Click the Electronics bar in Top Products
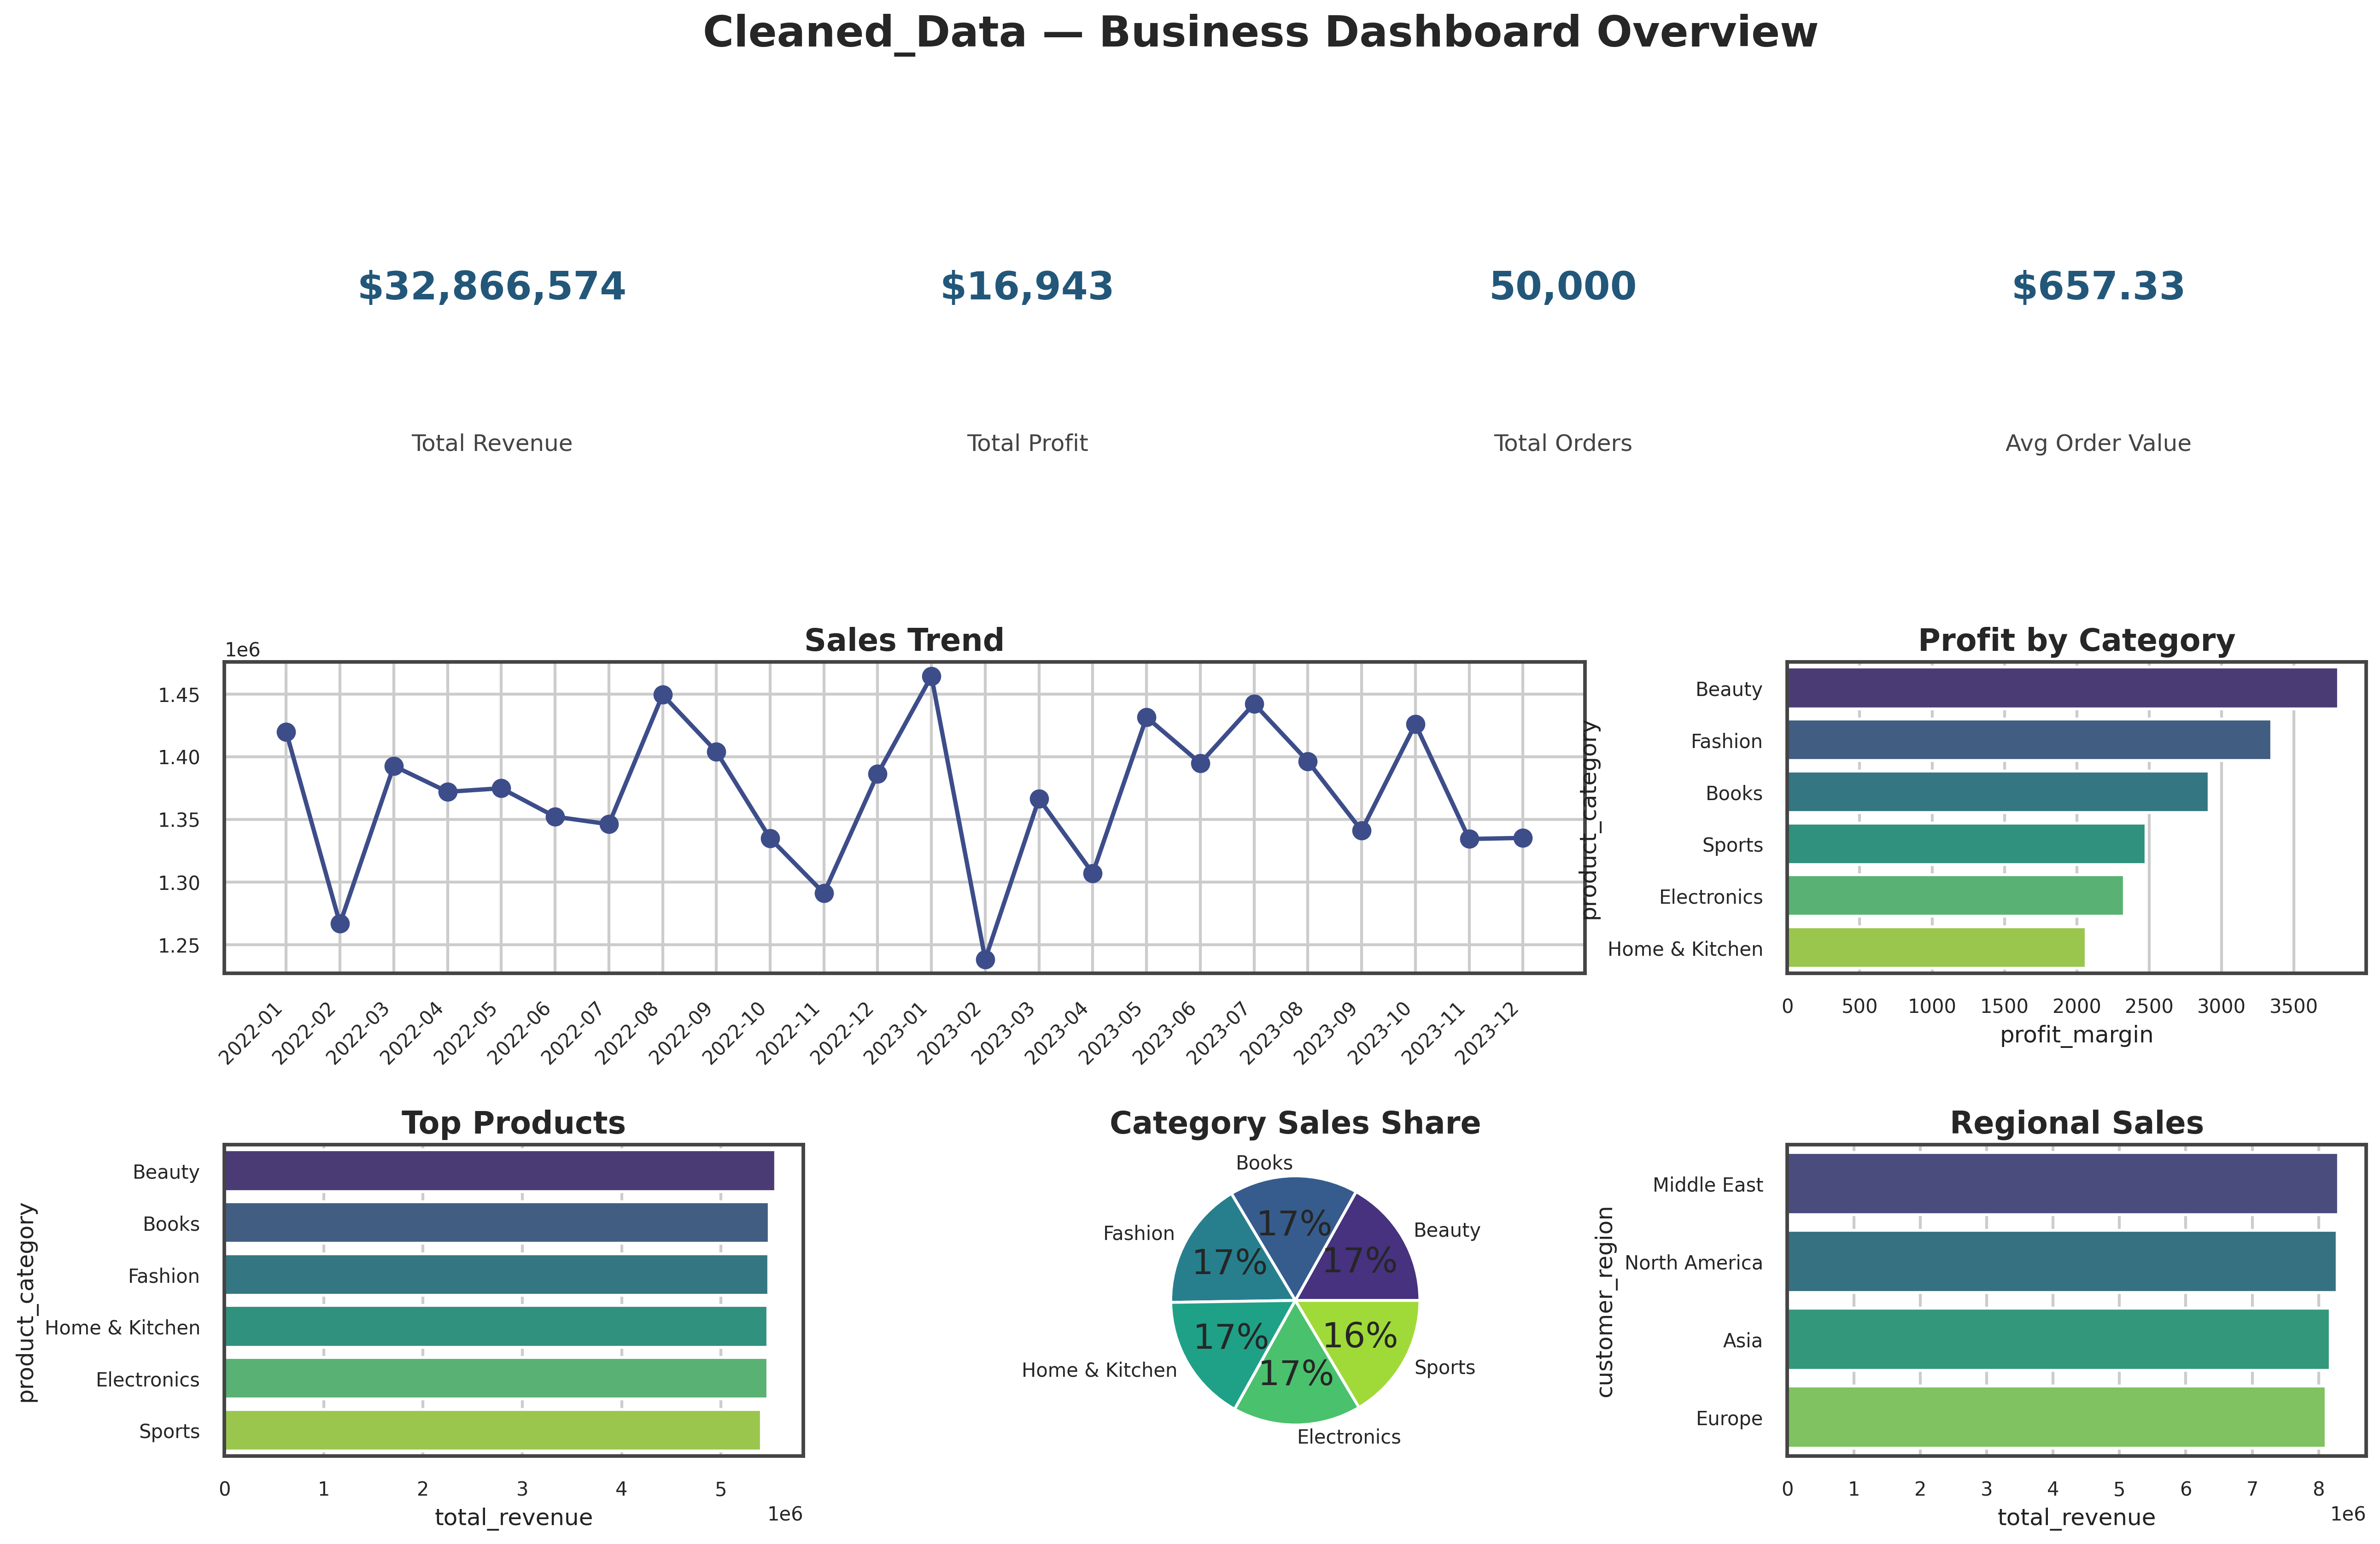Image resolution: width=2380 pixels, height=1544 pixels. pyautogui.click(x=495, y=1379)
